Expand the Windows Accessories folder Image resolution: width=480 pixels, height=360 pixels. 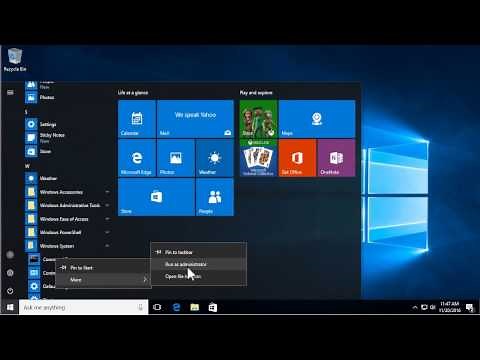click(x=68, y=192)
